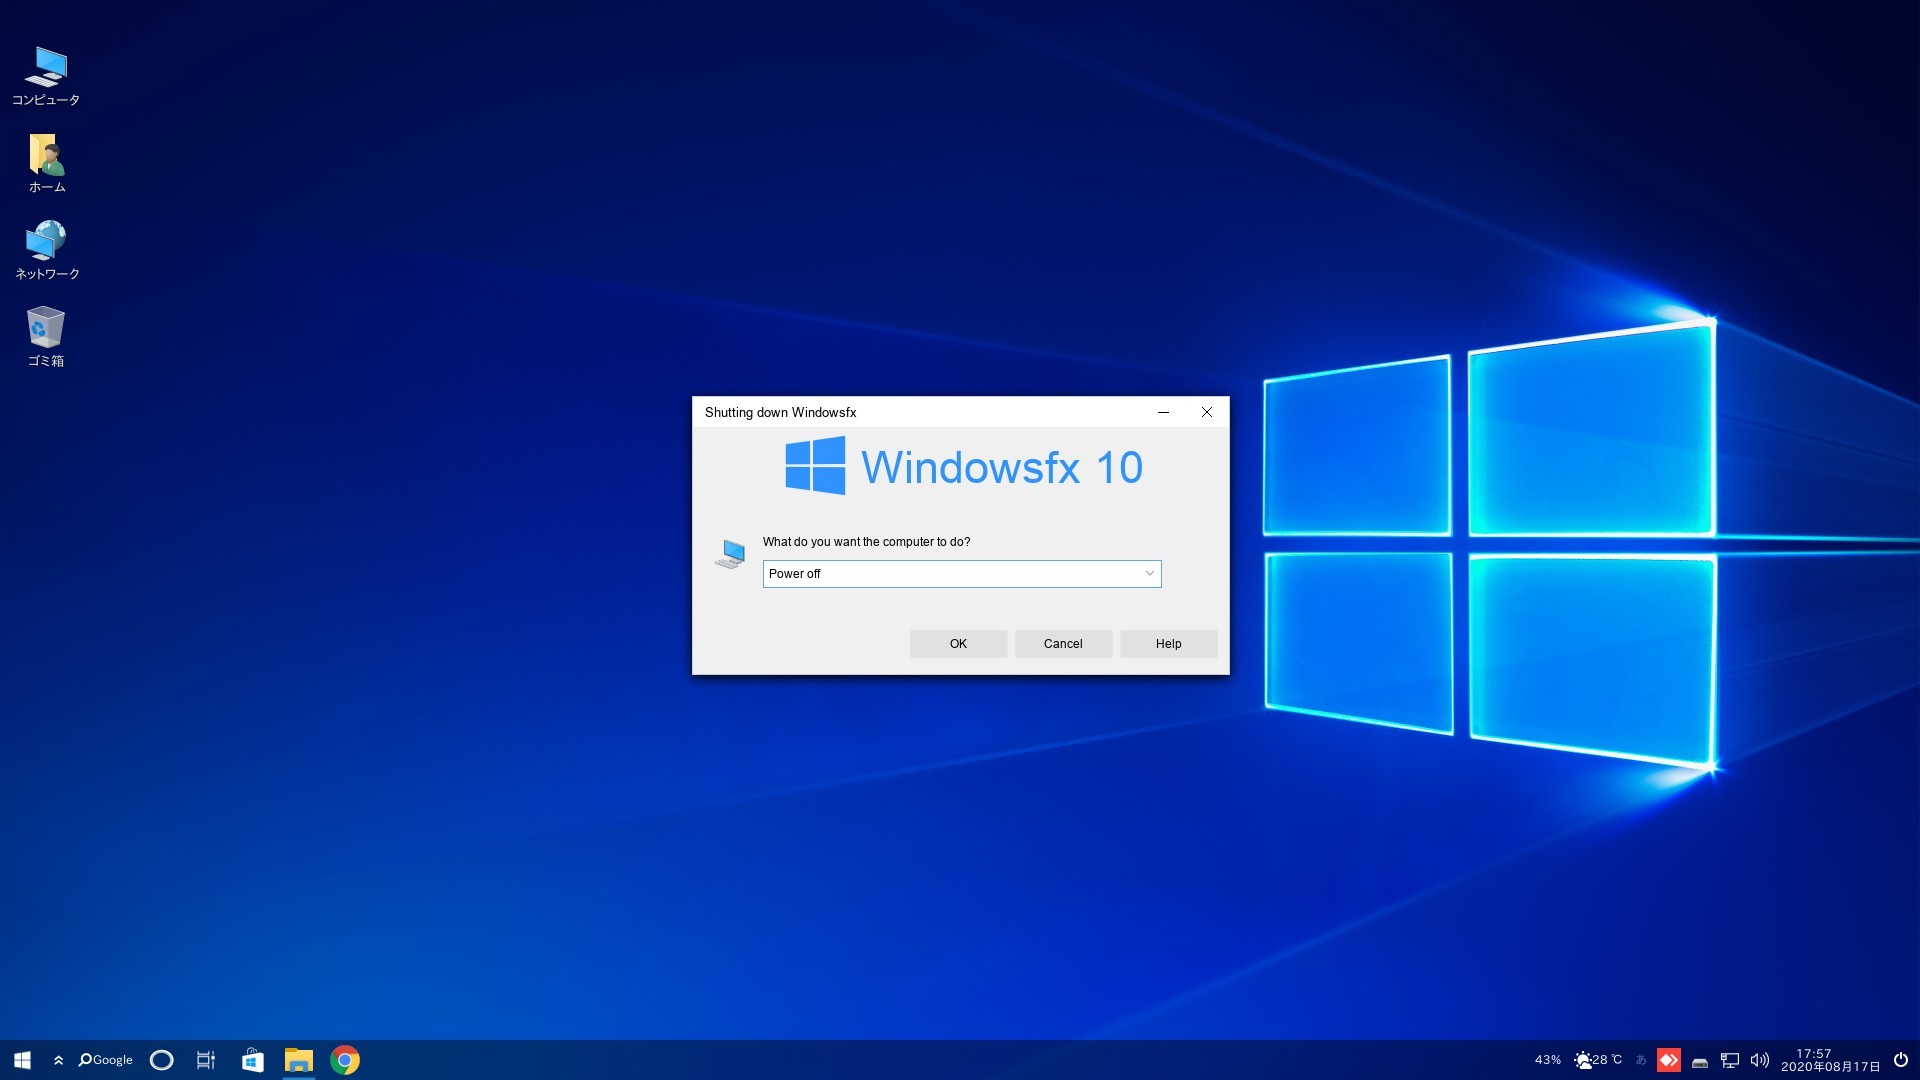Screen dimensions: 1920x1080
Task: Click the Windowsfx 10 logo banner
Action: point(963,467)
